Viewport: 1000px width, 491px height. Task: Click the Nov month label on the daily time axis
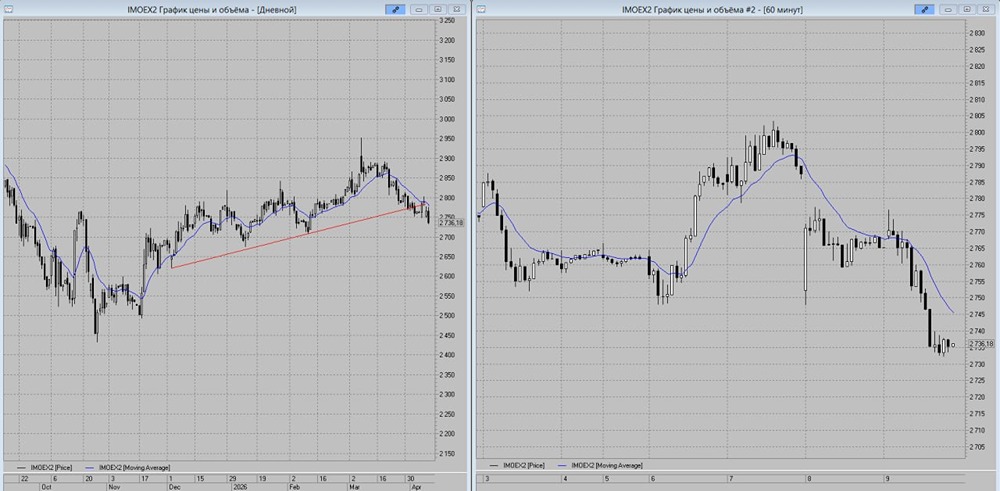(x=114, y=486)
